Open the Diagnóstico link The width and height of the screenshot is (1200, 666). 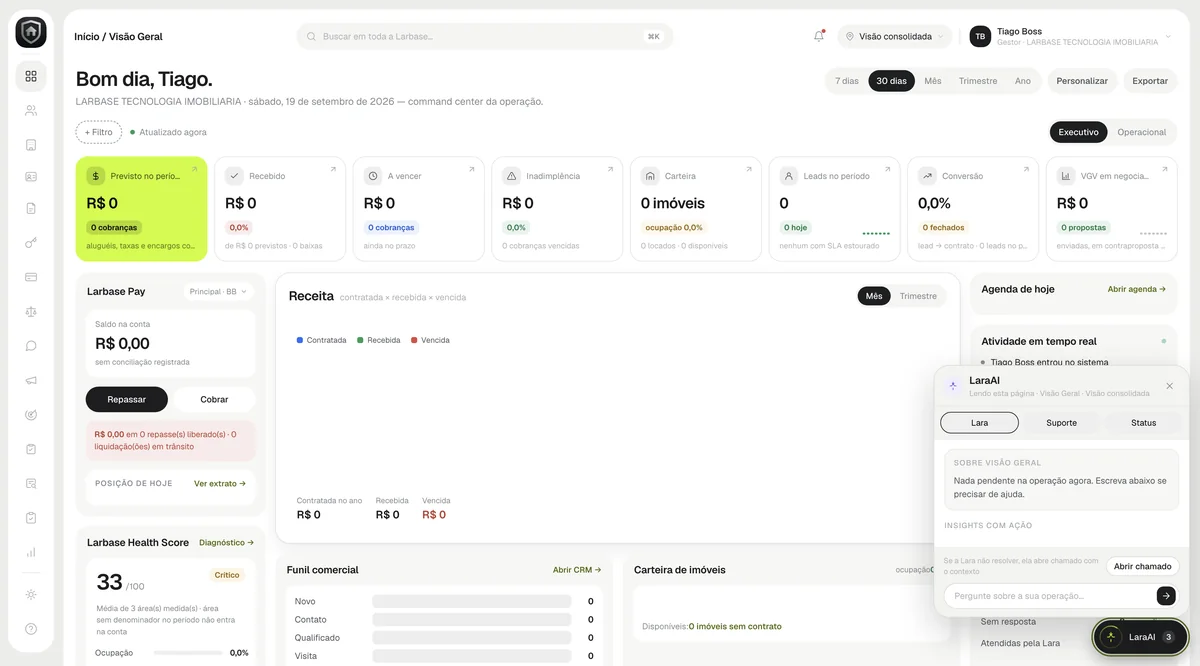point(227,543)
